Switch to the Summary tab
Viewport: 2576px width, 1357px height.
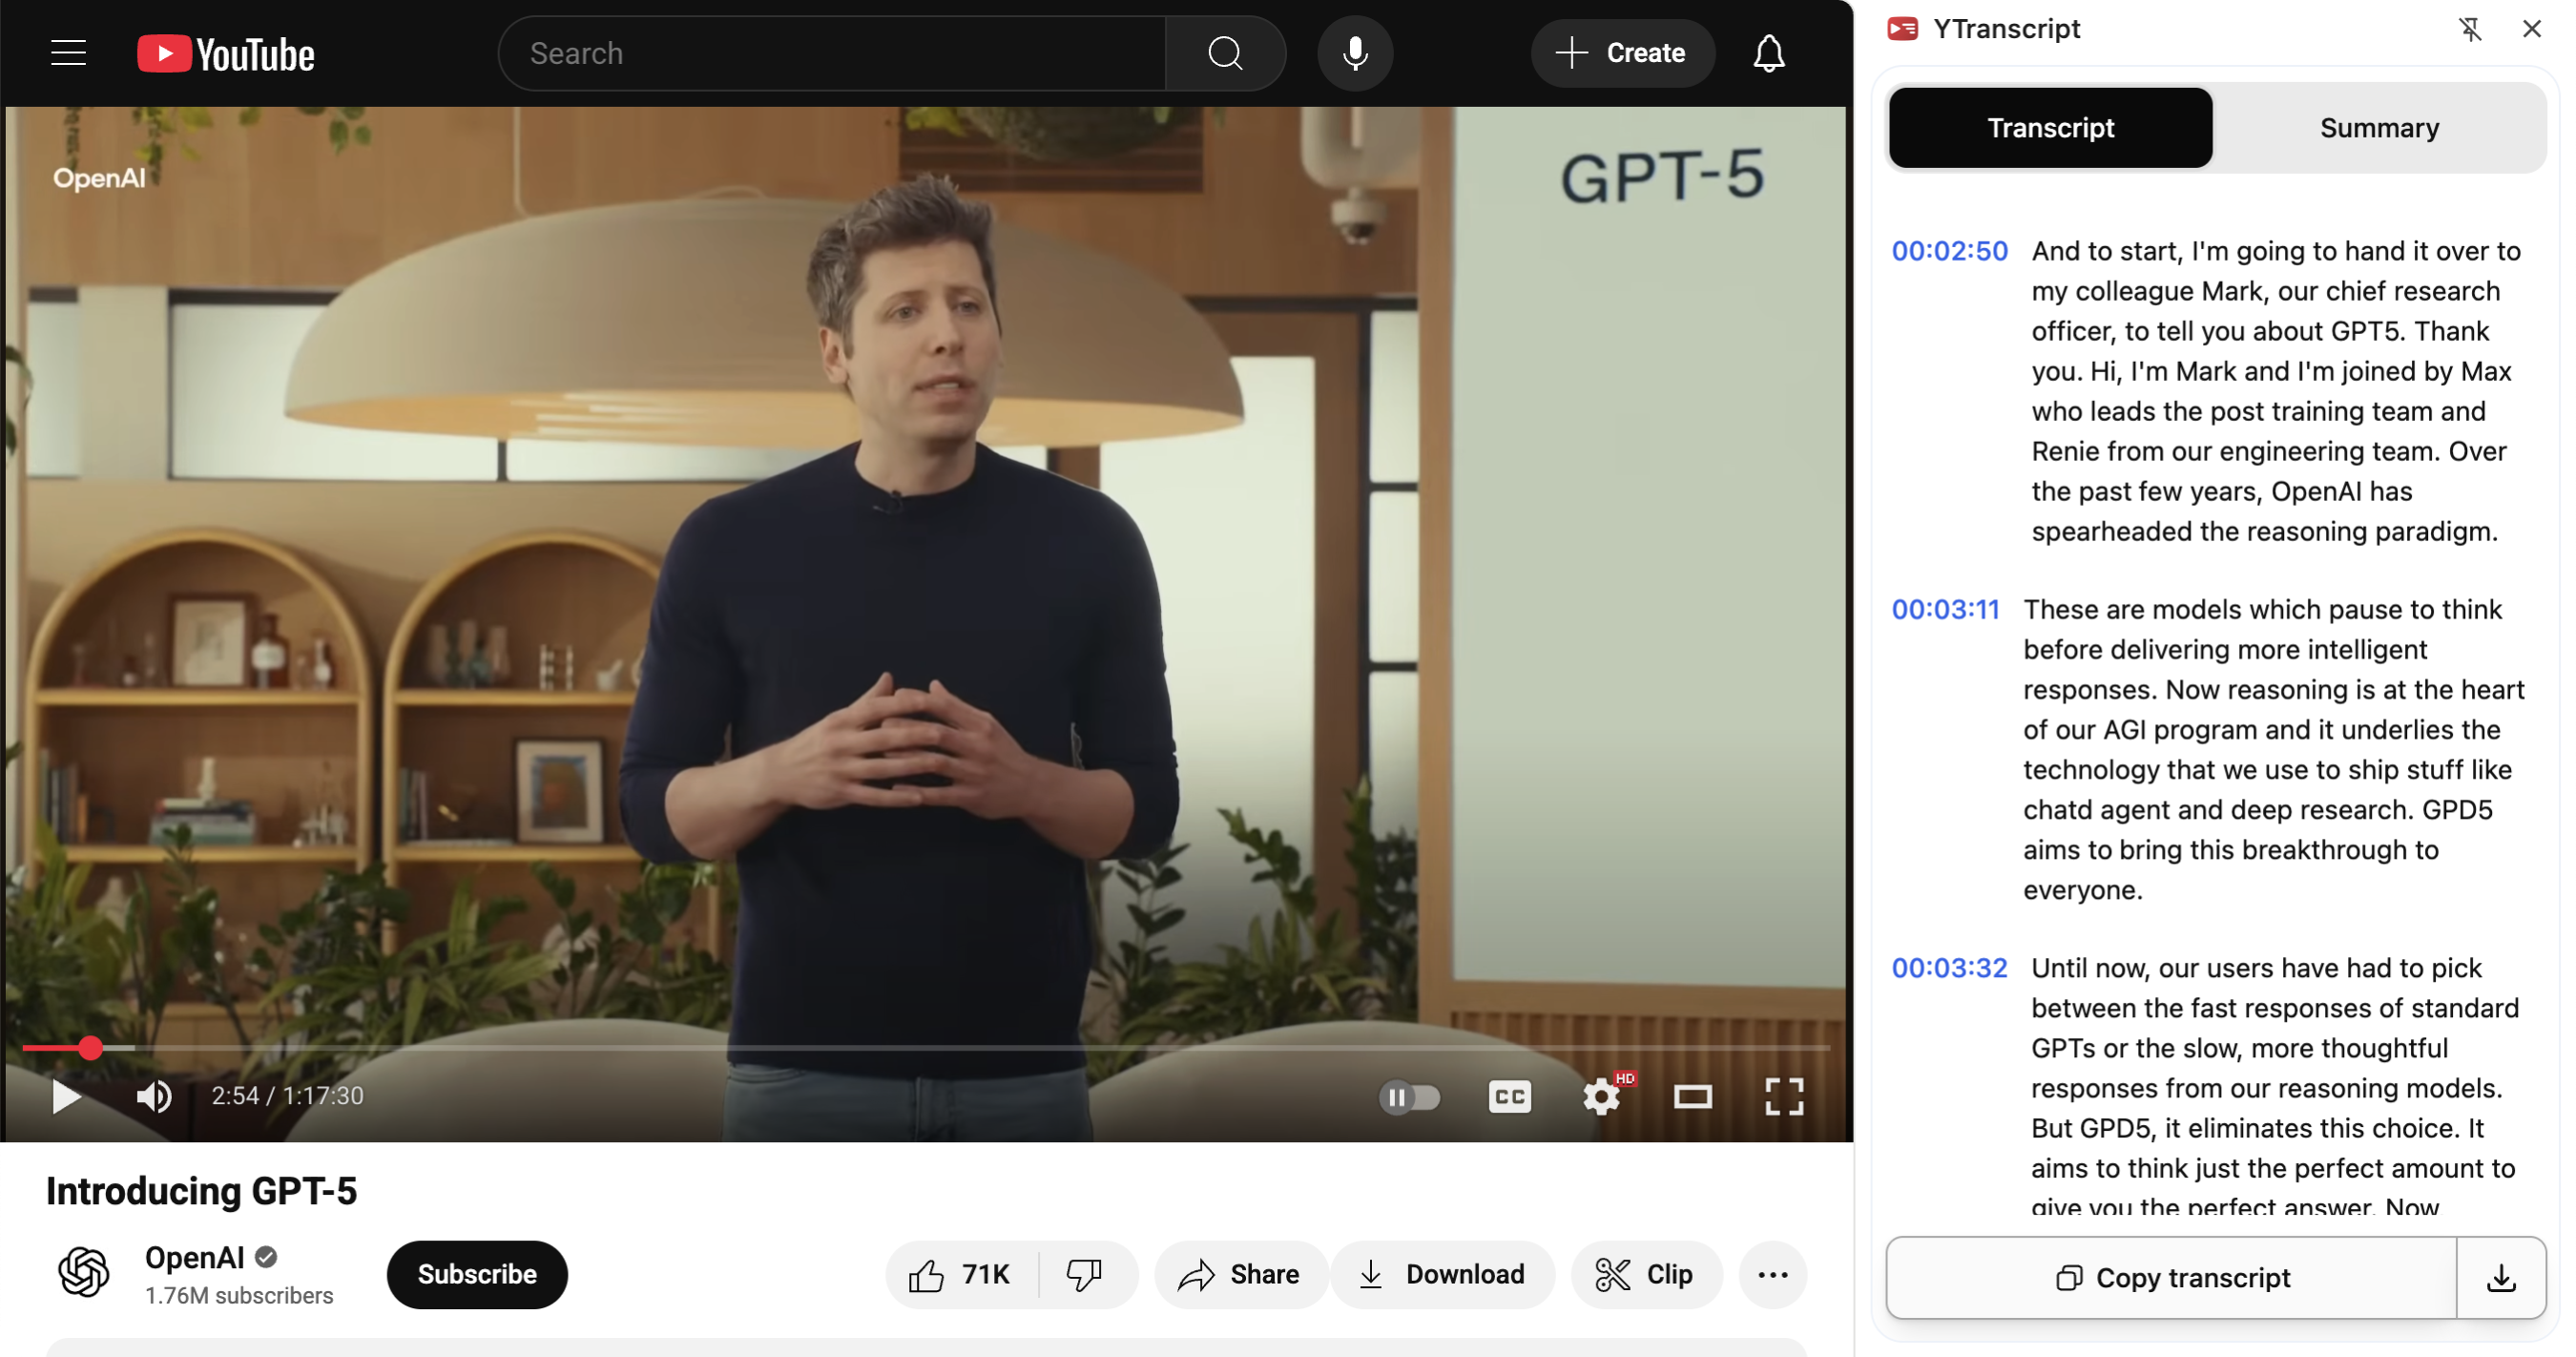(2379, 127)
